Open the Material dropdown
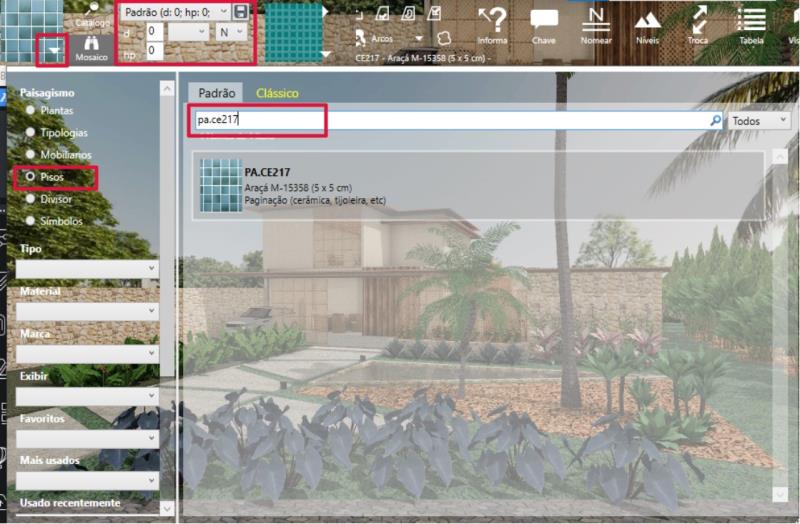Screen dimensions: 800x524 coord(87,311)
